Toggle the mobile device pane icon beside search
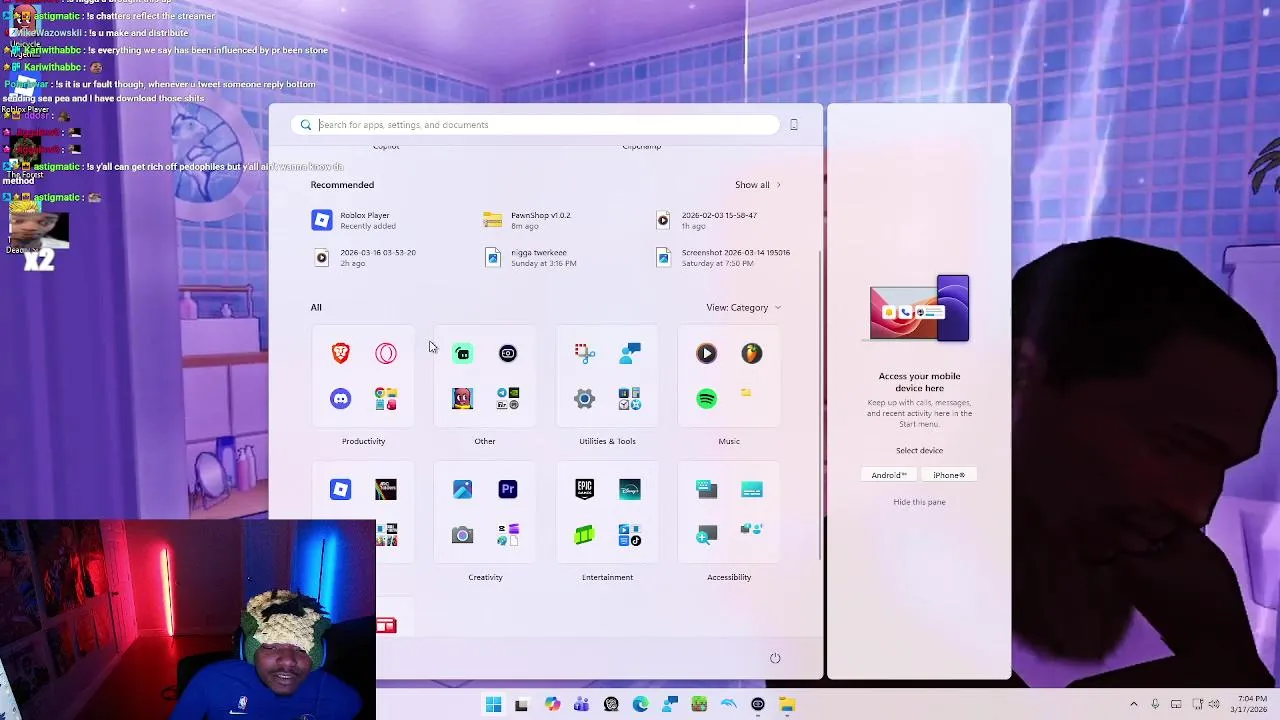This screenshot has height=720, width=1280. click(794, 125)
